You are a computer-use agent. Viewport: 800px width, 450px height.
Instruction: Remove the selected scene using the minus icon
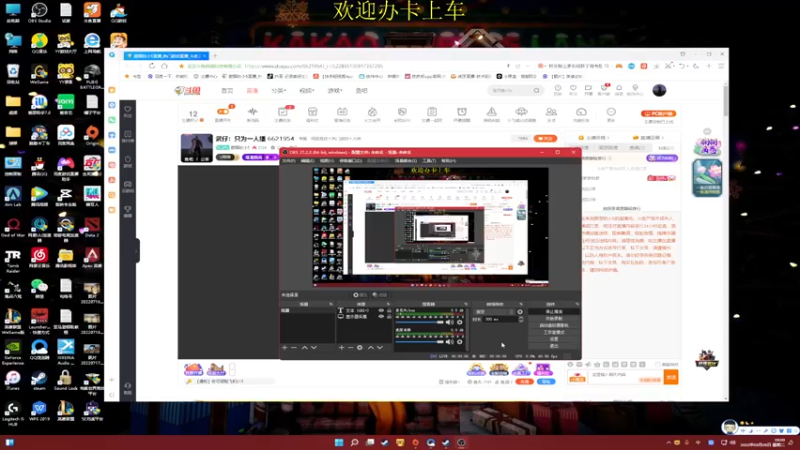pos(293,347)
